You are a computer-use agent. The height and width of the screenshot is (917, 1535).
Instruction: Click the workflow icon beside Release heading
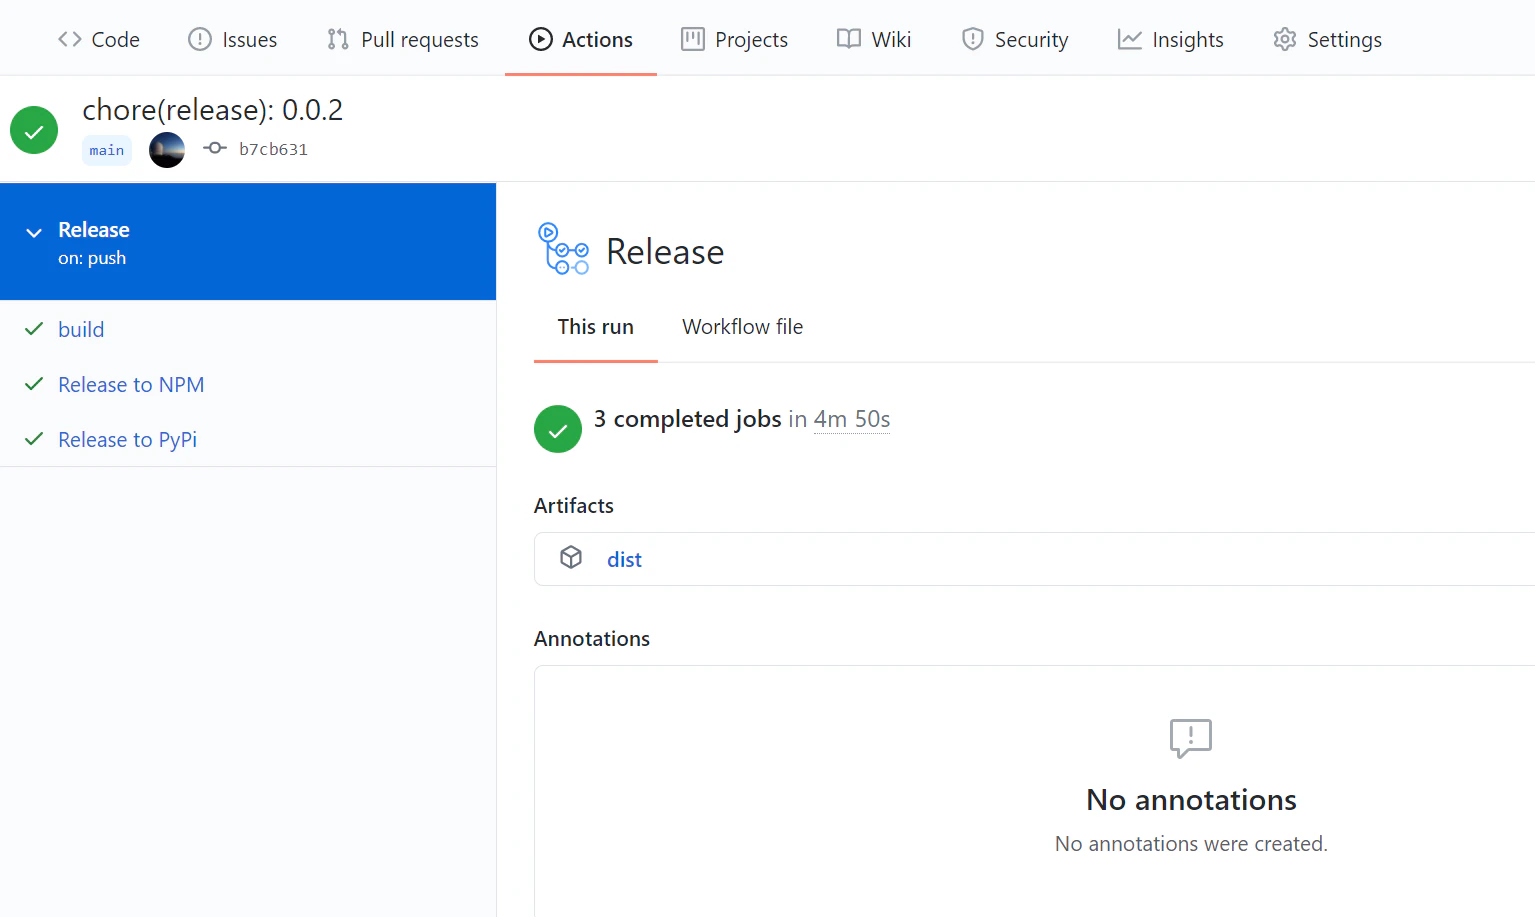pos(563,248)
